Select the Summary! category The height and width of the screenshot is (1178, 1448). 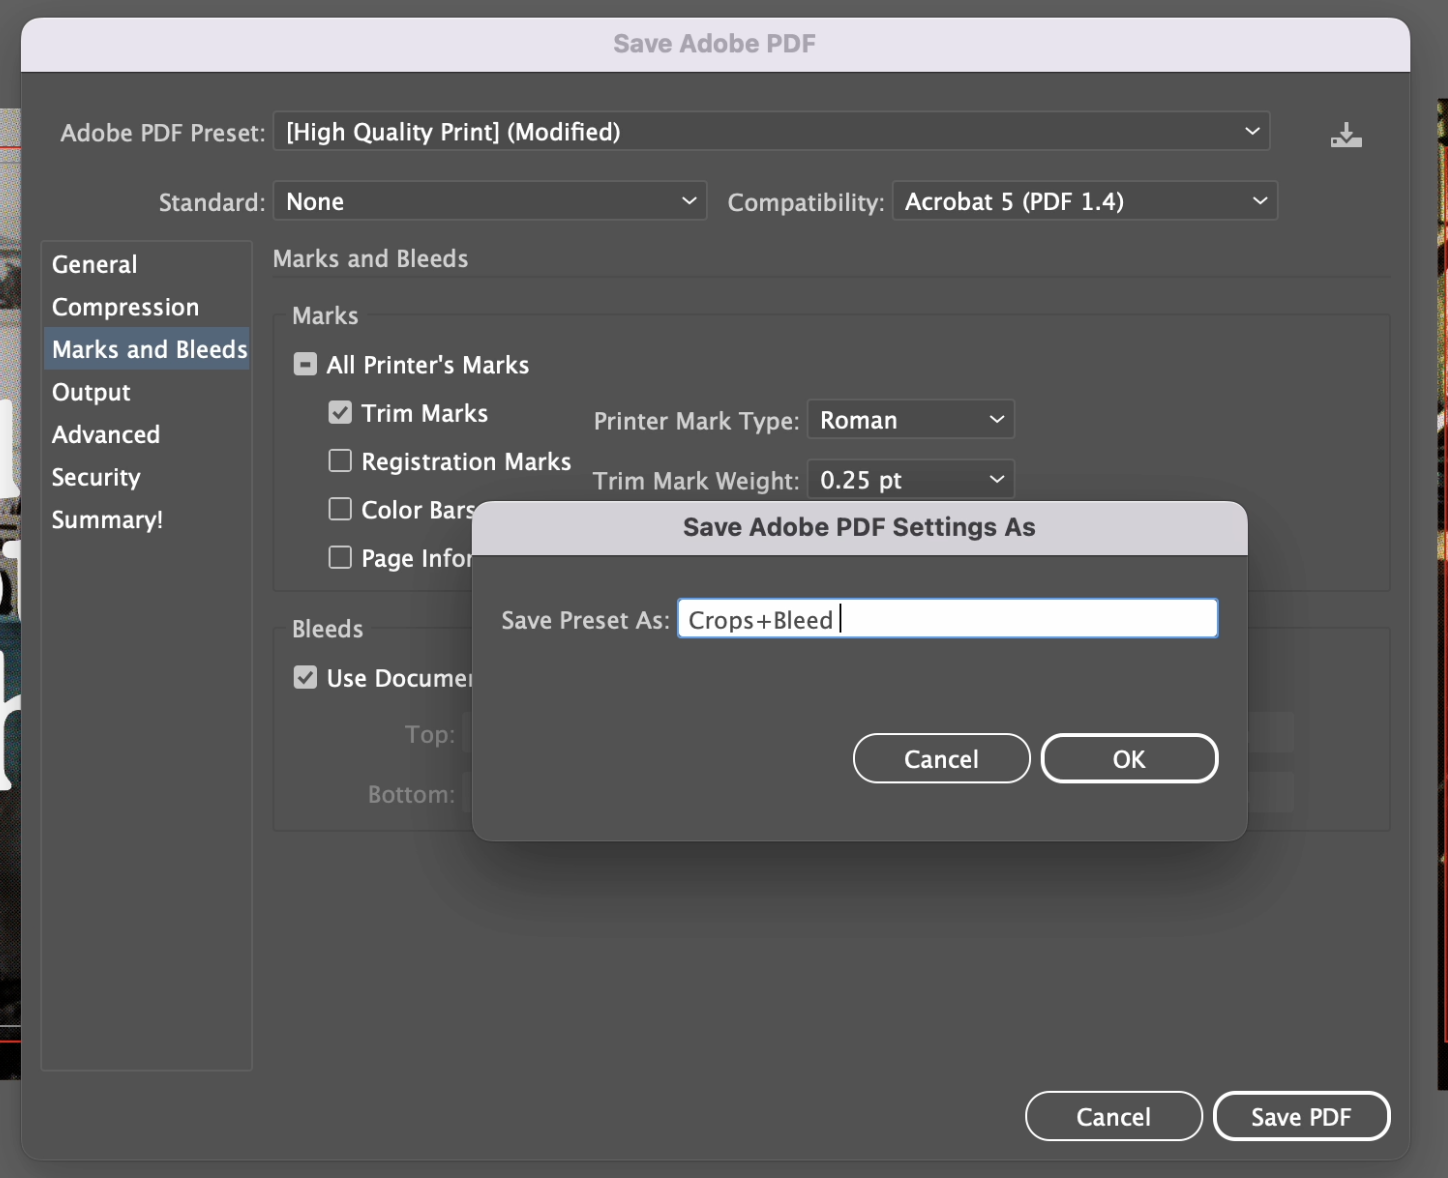(147, 520)
